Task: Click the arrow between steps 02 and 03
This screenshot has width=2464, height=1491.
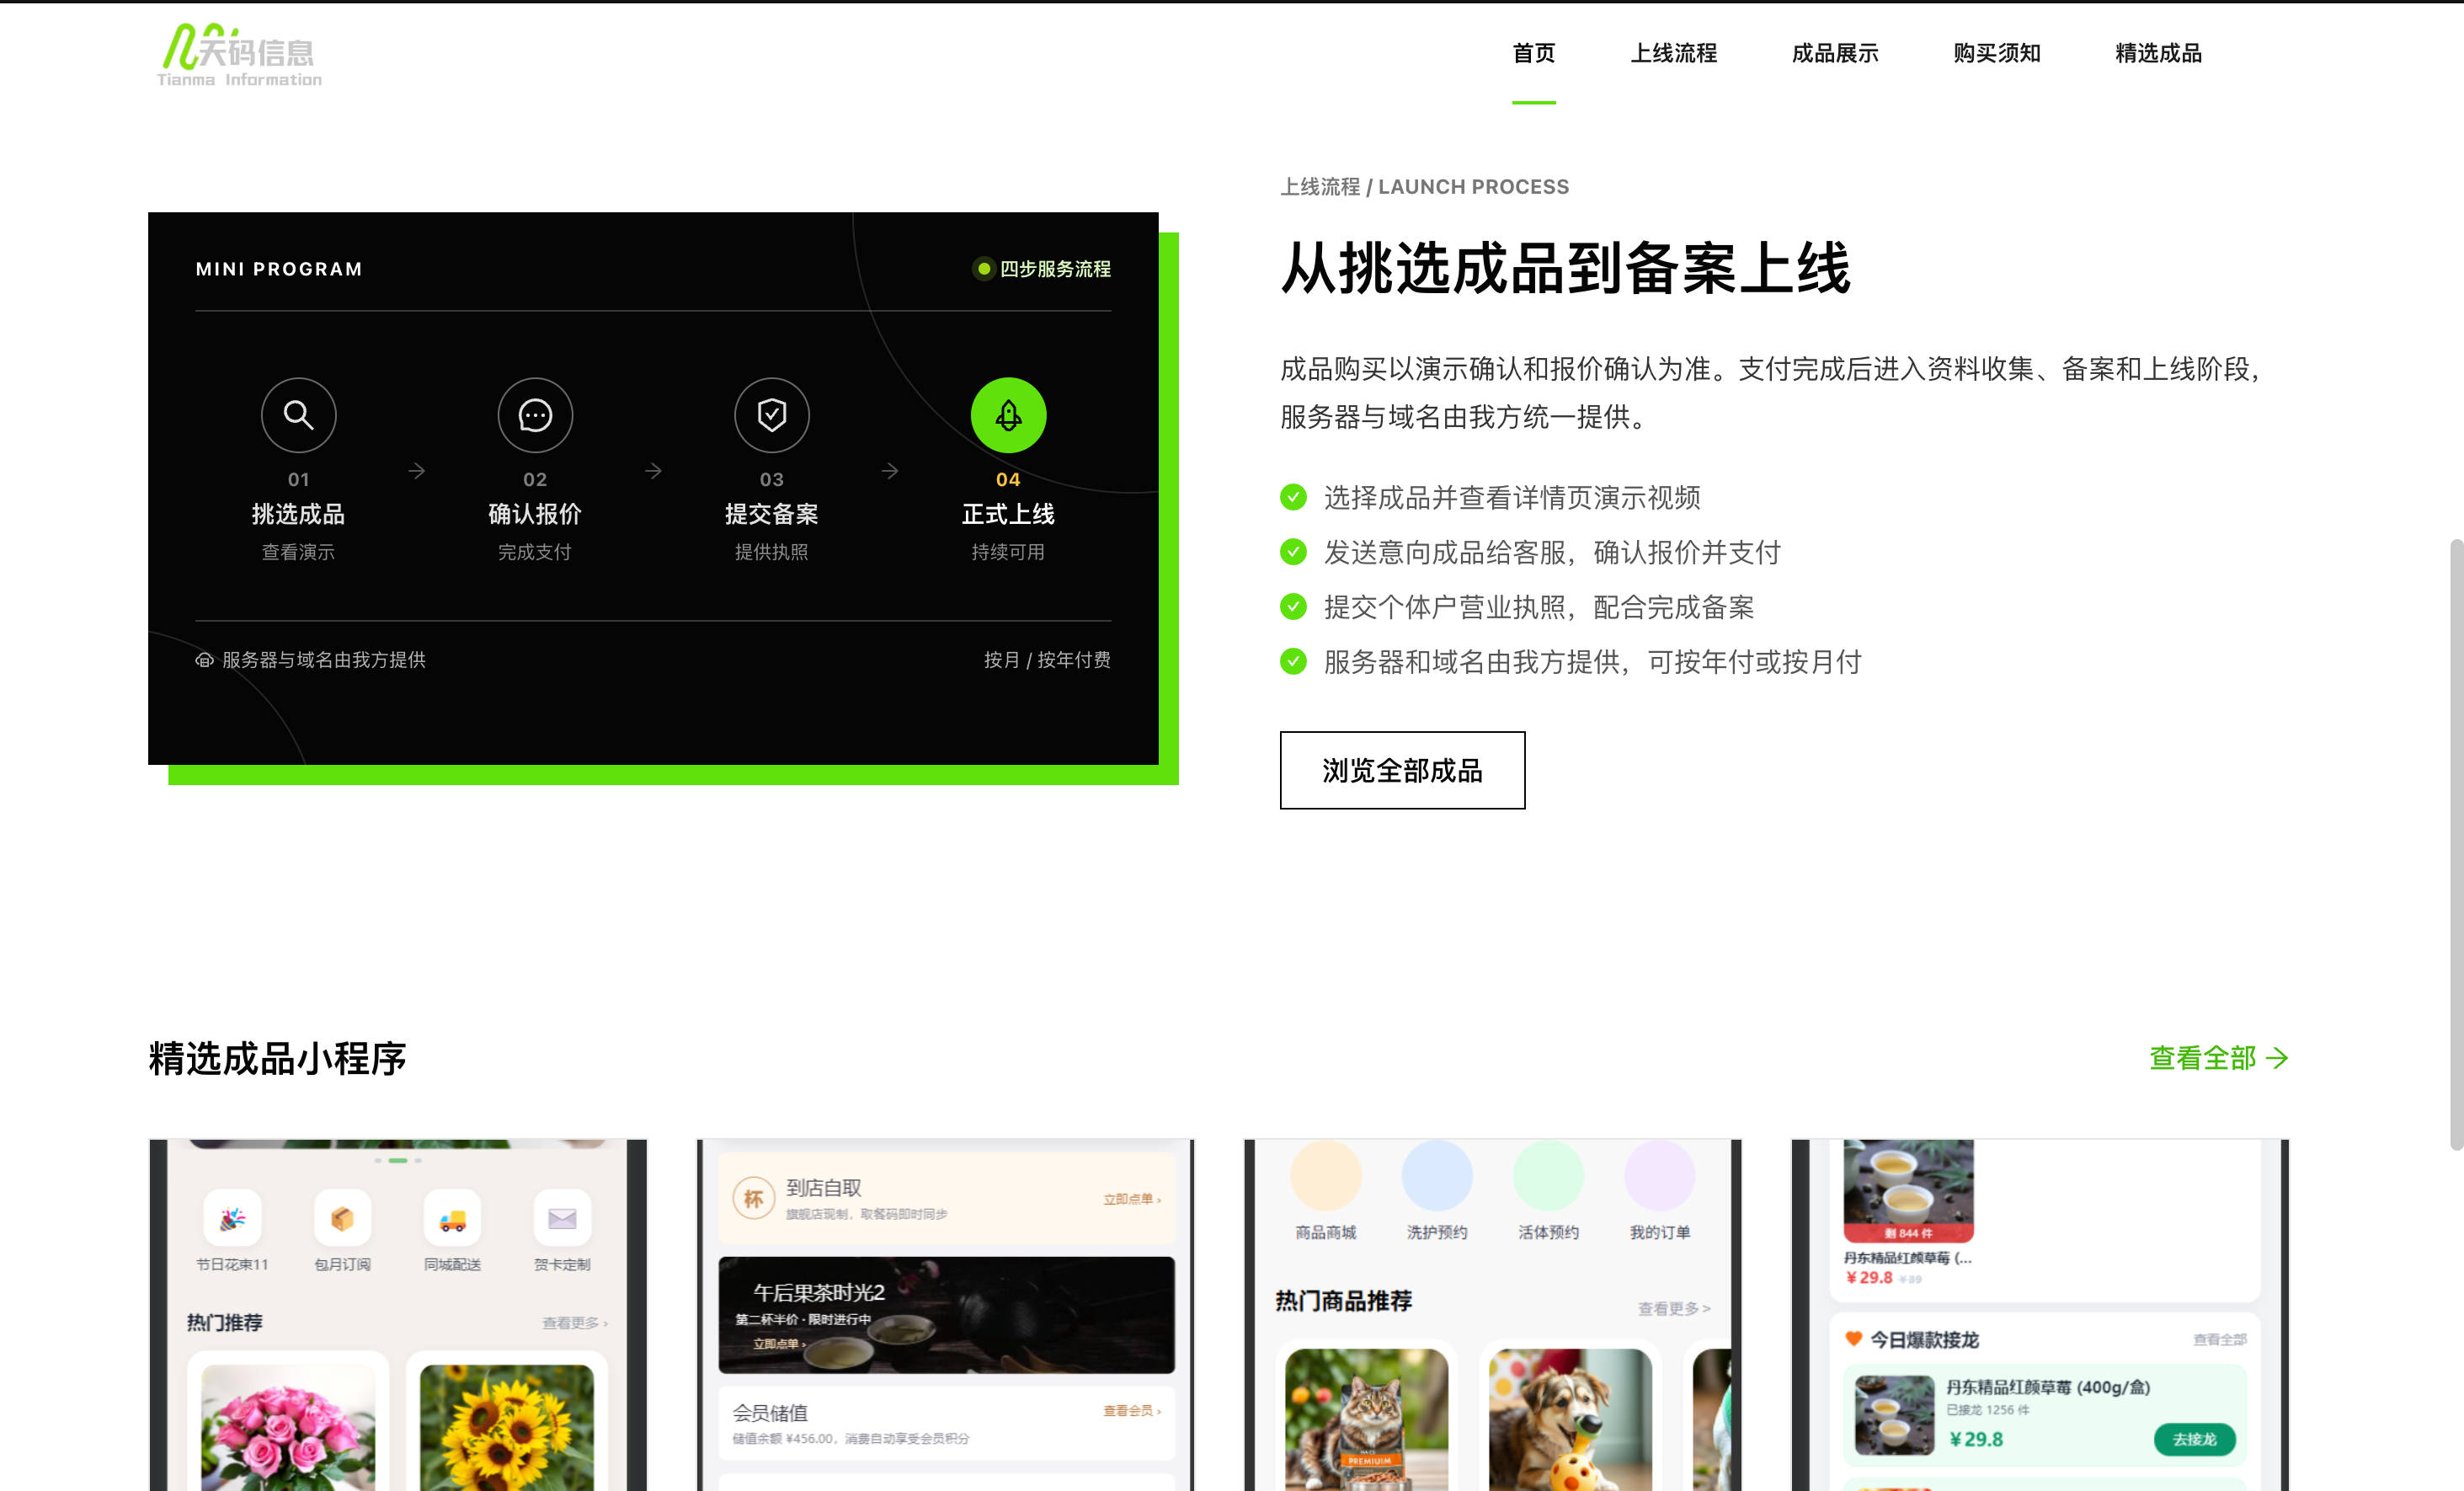Action: click(653, 470)
